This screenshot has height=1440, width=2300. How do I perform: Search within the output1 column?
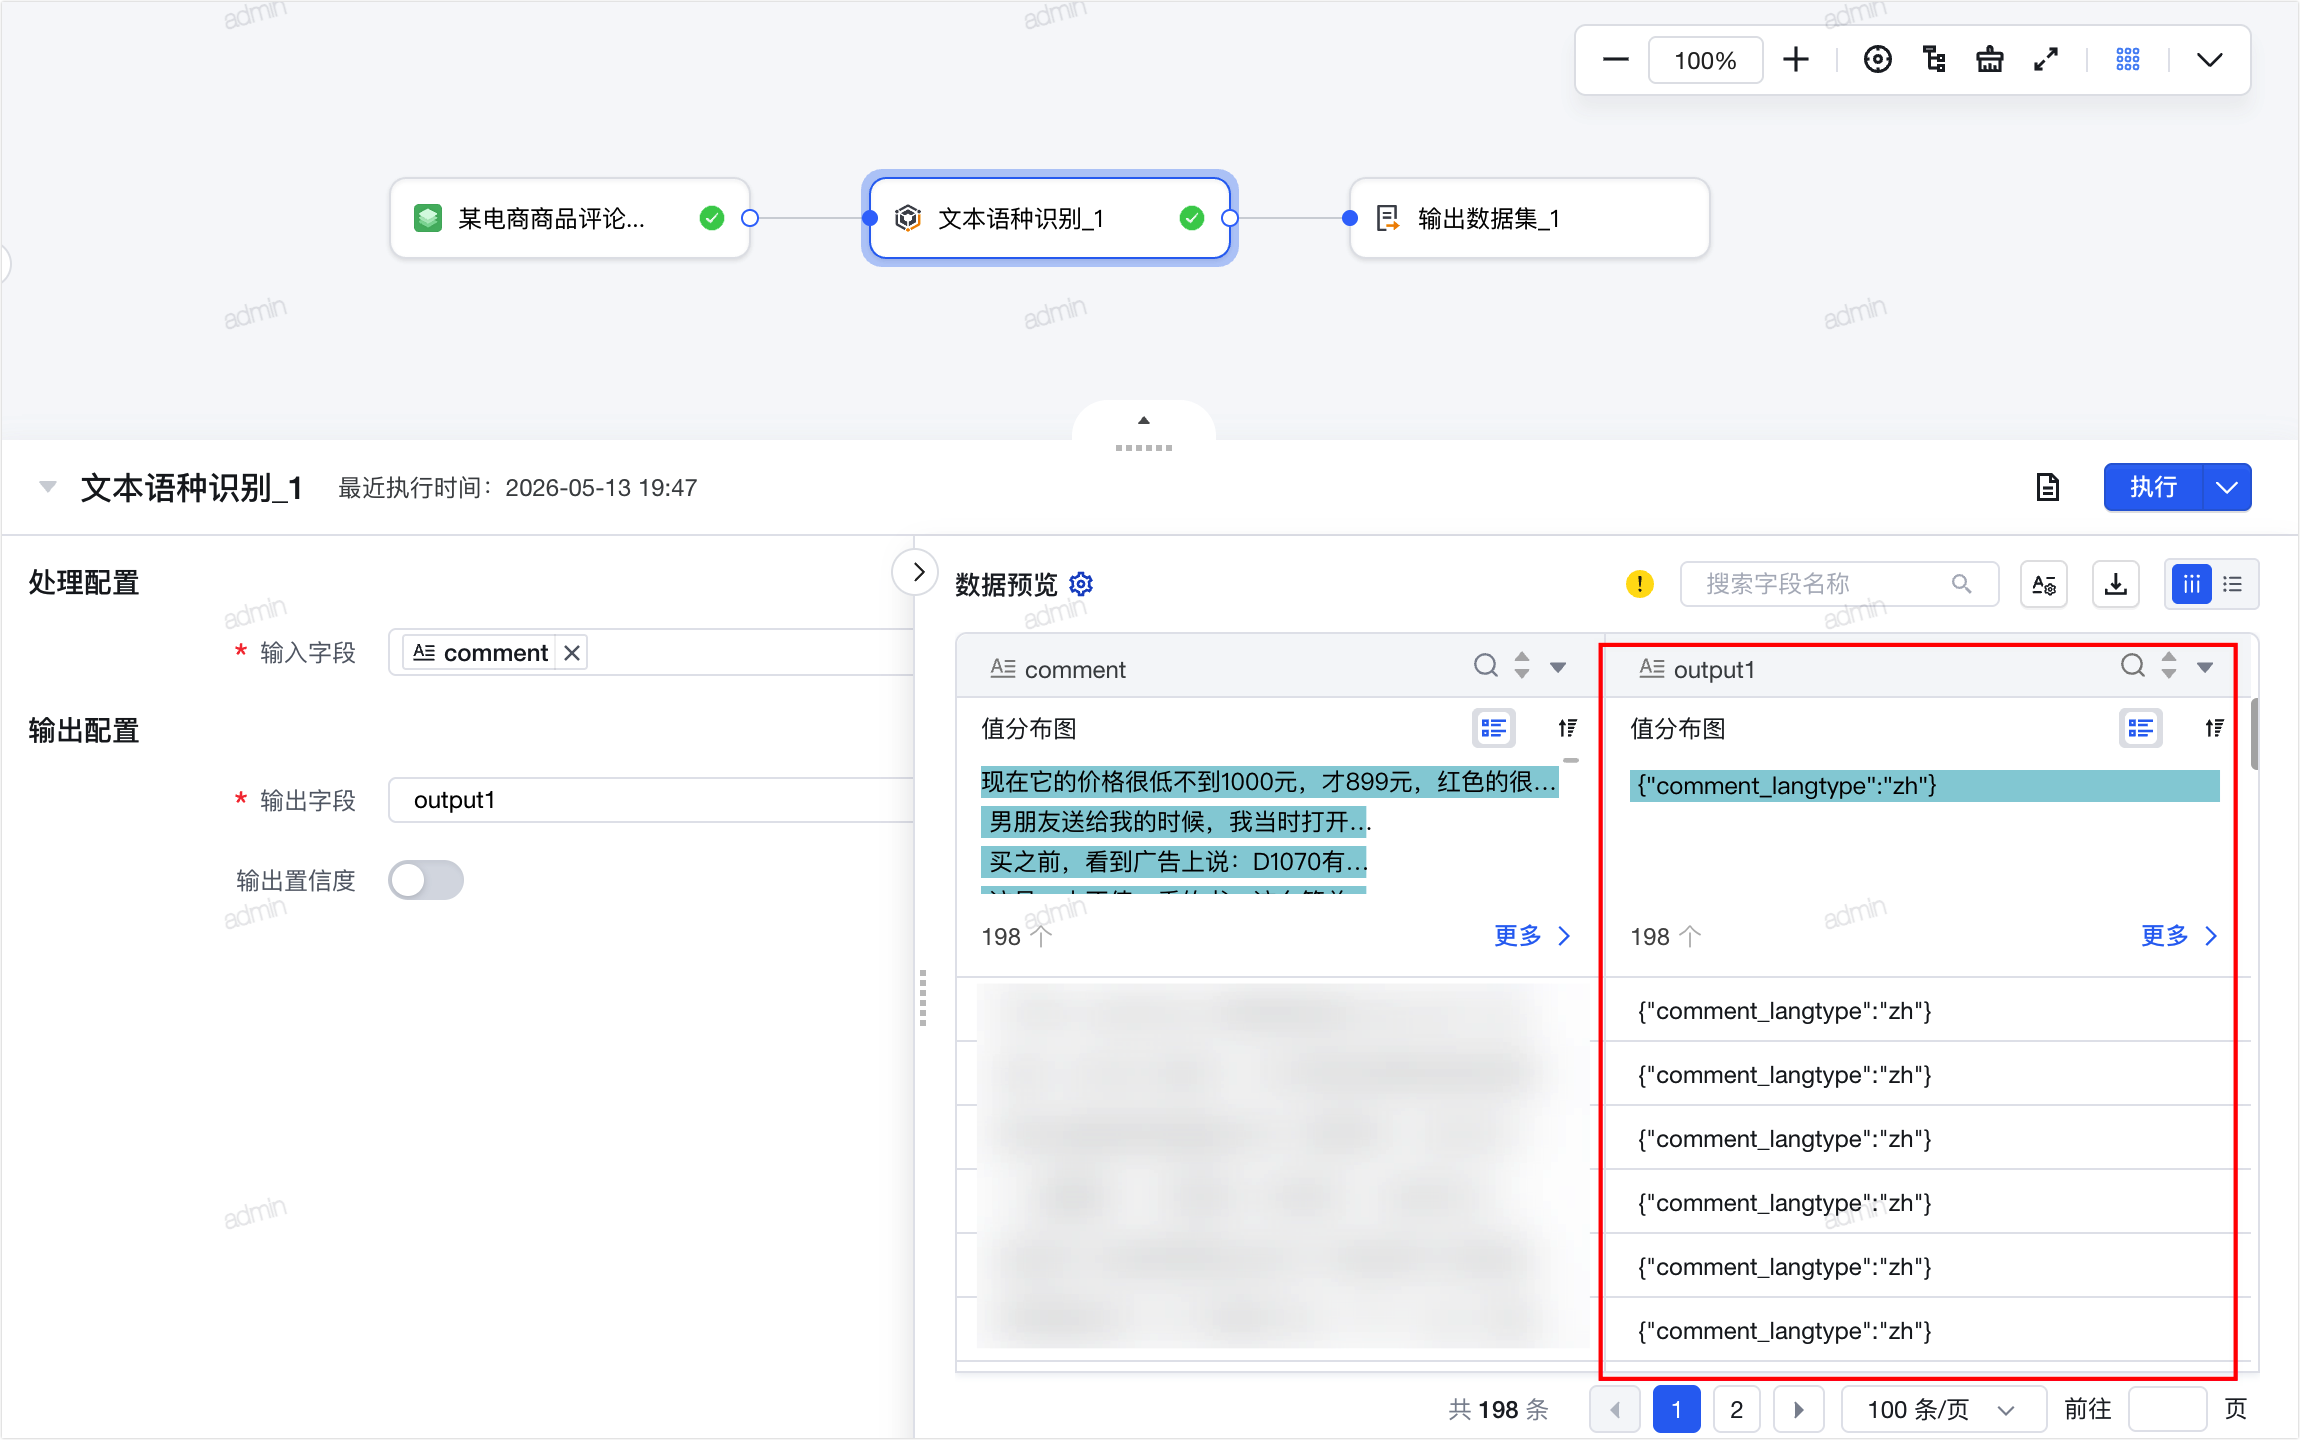(2133, 666)
